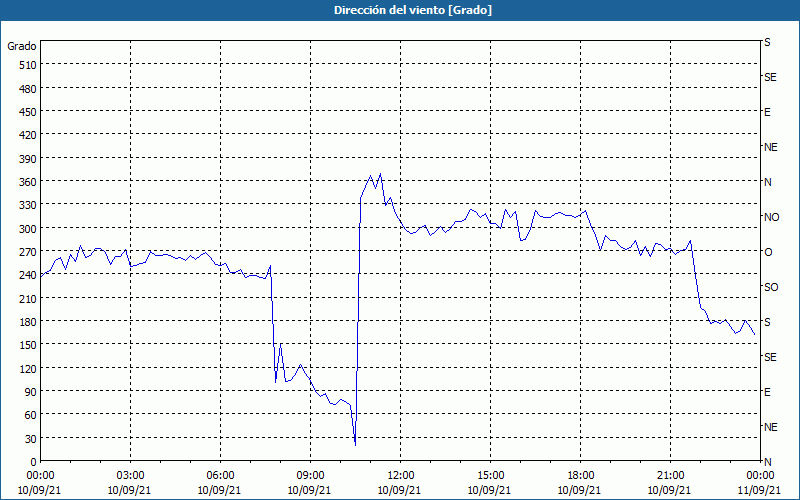
Task: Click the '15:00' time axis label
Action: pyautogui.click(x=490, y=476)
